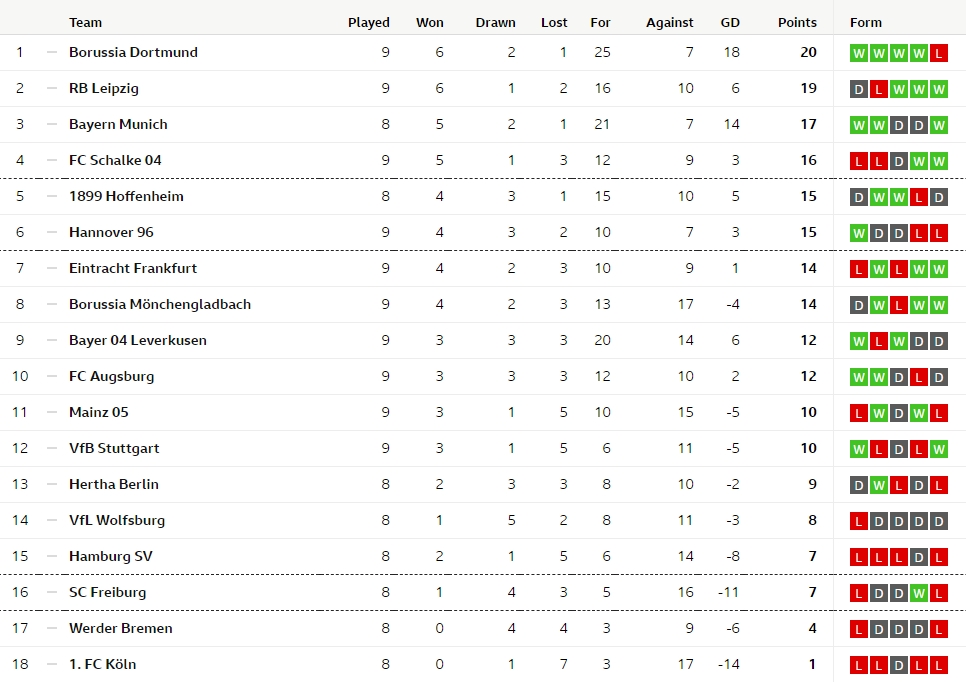The width and height of the screenshot is (966, 682).
Task: Sort table by the Points column header
Action: (x=797, y=22)
